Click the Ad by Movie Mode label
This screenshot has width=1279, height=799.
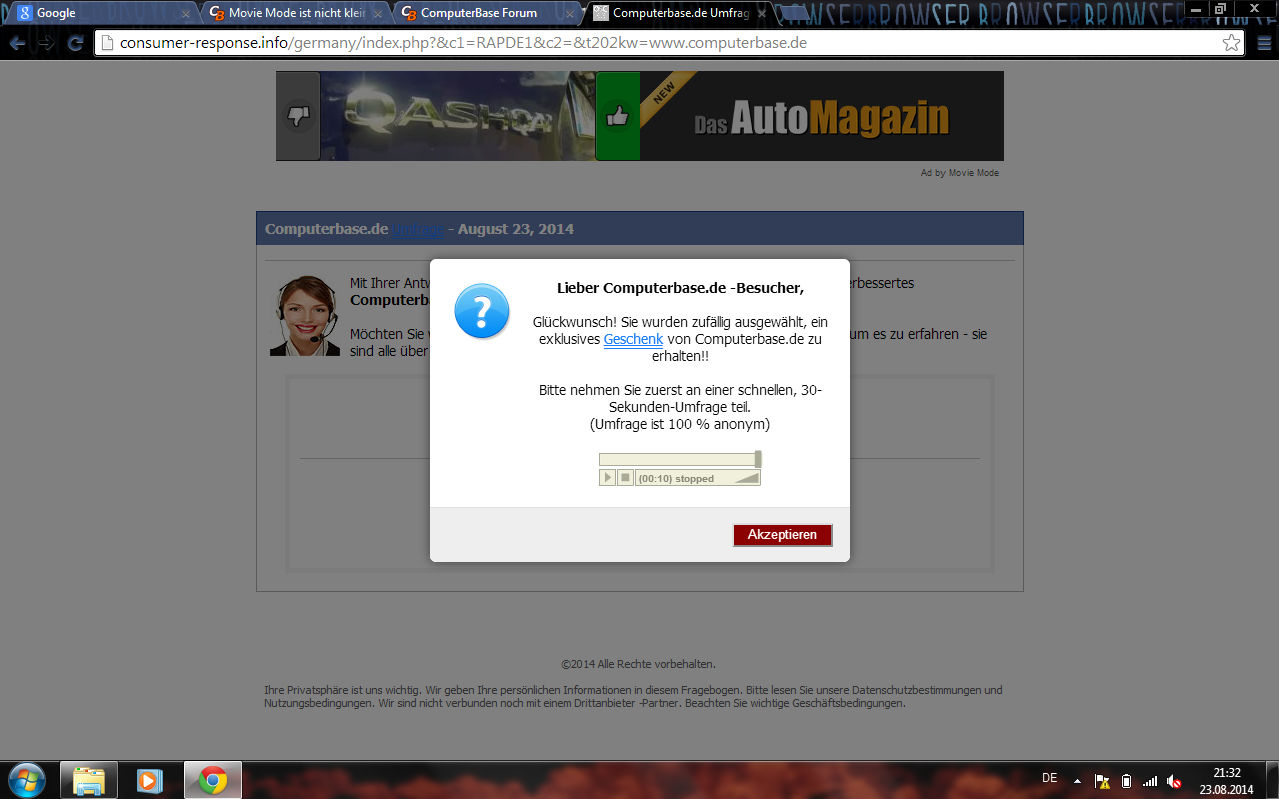pyautogui.click(x=959, y=173)
